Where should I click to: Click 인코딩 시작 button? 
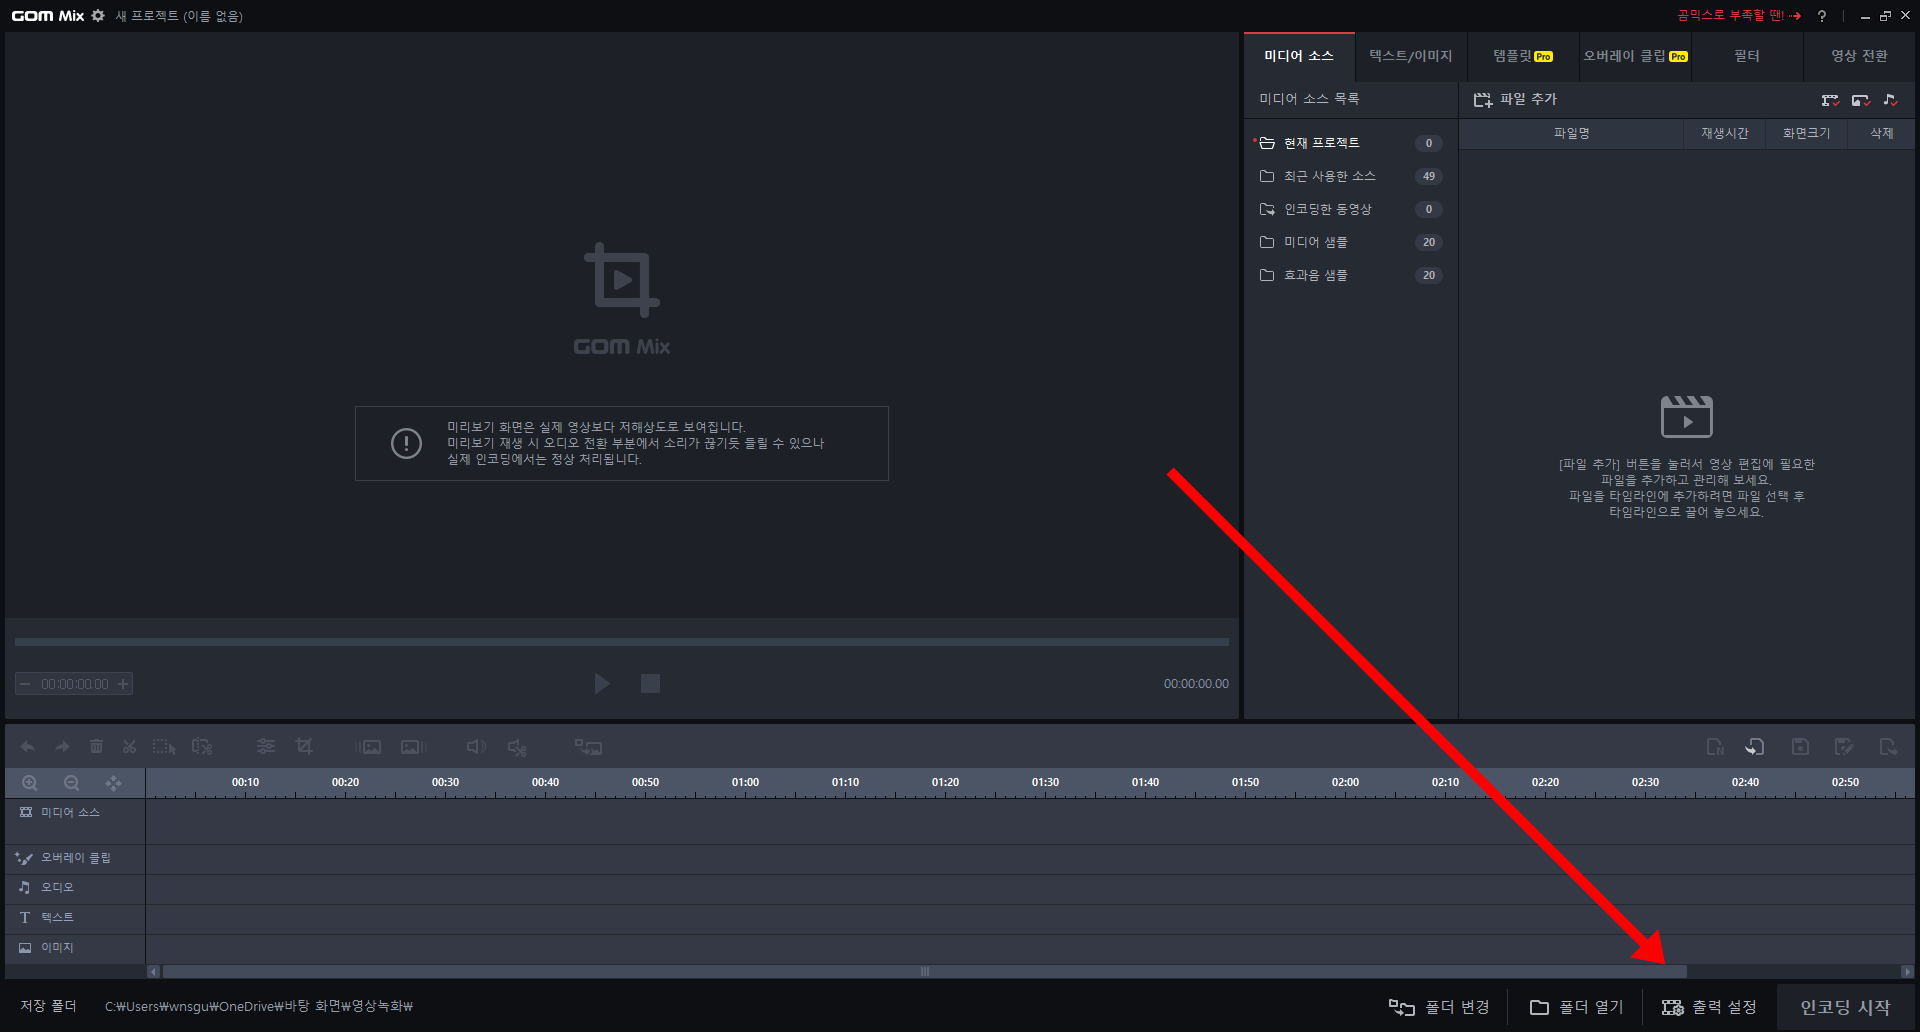click(x=1845, y=1007)
